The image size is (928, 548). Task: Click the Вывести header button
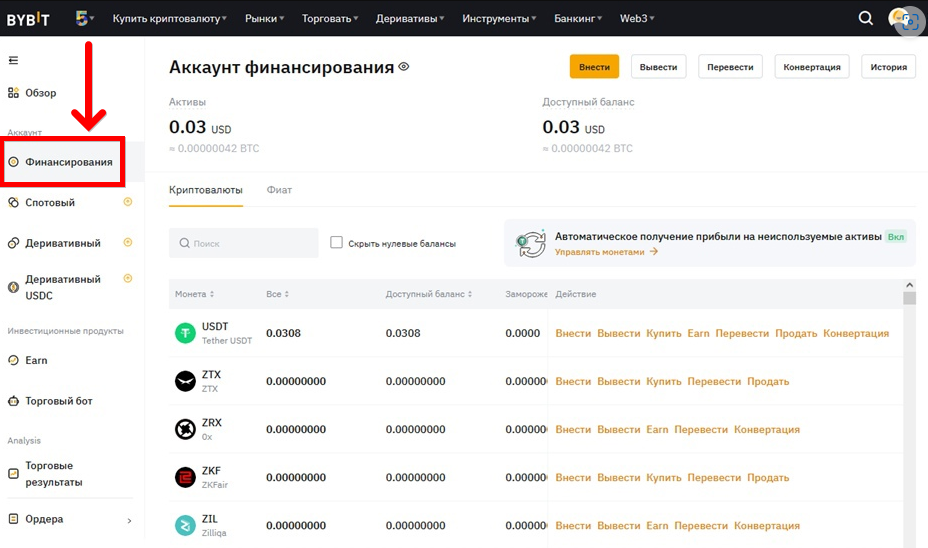(658, 67)
